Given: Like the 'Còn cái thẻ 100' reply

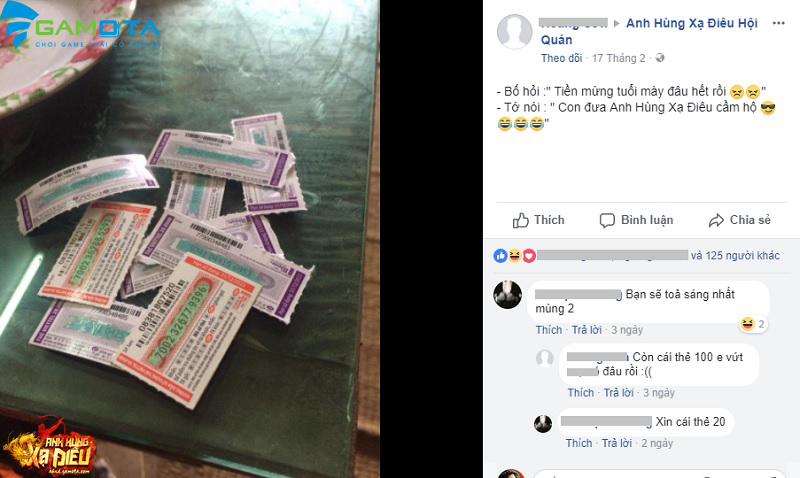Looking at the screenshot, I should click(x=581, y=393).
